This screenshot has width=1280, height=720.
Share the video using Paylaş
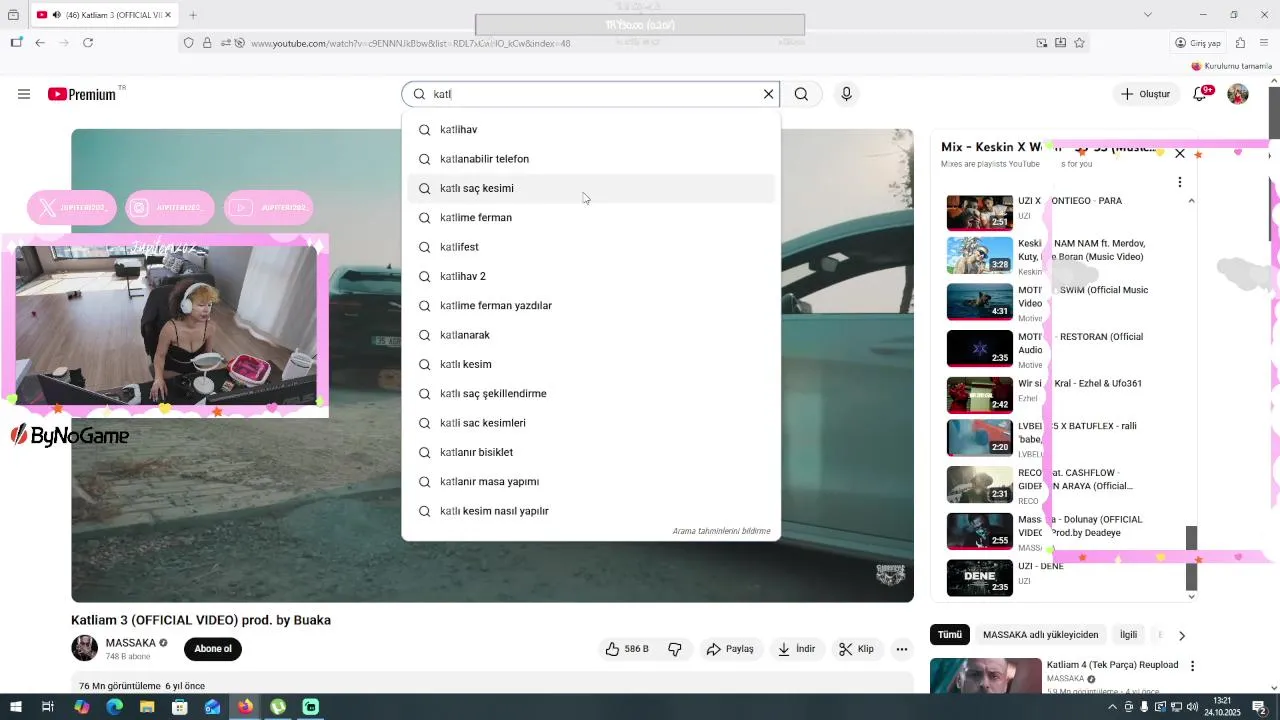[x=730, y=649]
